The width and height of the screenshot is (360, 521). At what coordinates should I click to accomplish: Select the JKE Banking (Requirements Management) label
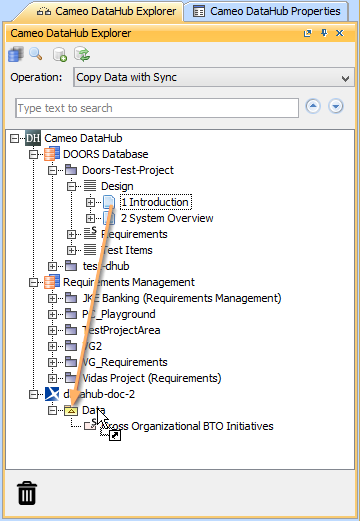182,298
